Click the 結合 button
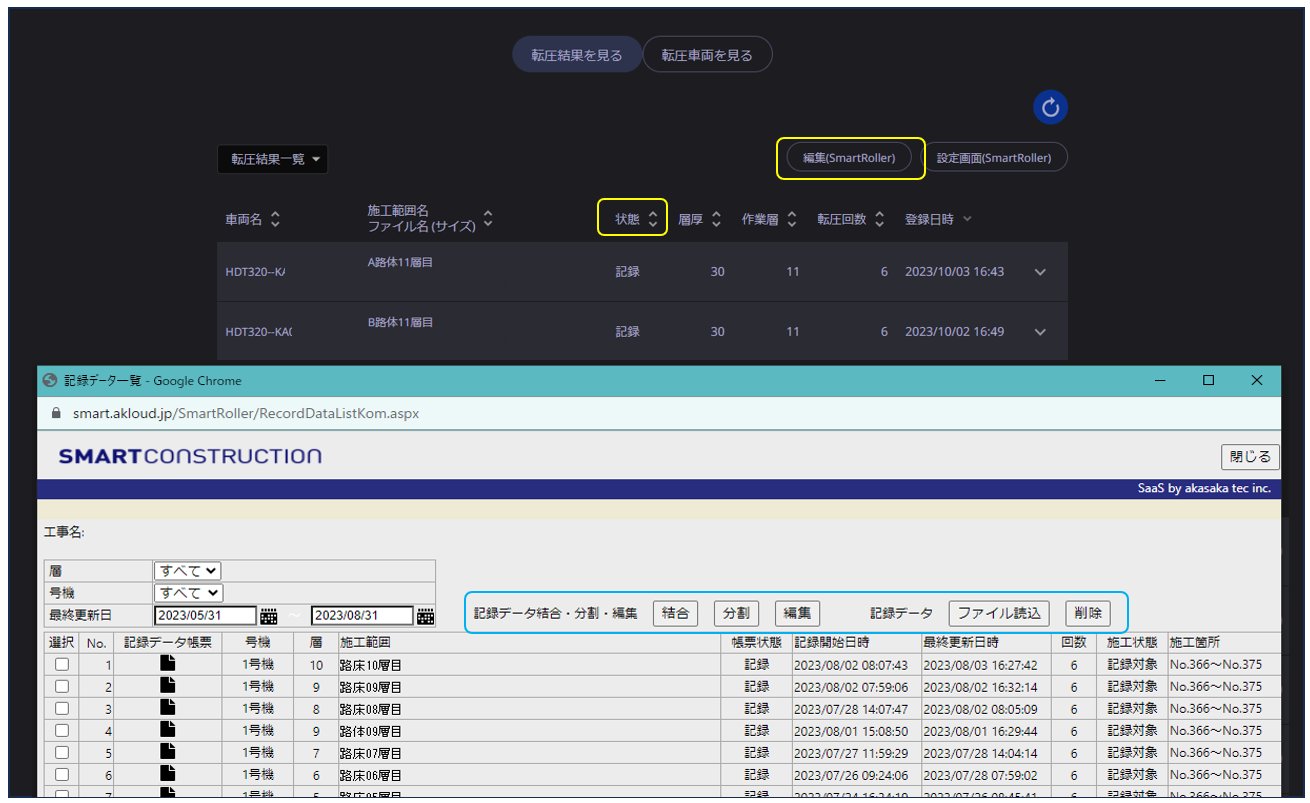Screen dimensions: 1310x803 (676, 613)
